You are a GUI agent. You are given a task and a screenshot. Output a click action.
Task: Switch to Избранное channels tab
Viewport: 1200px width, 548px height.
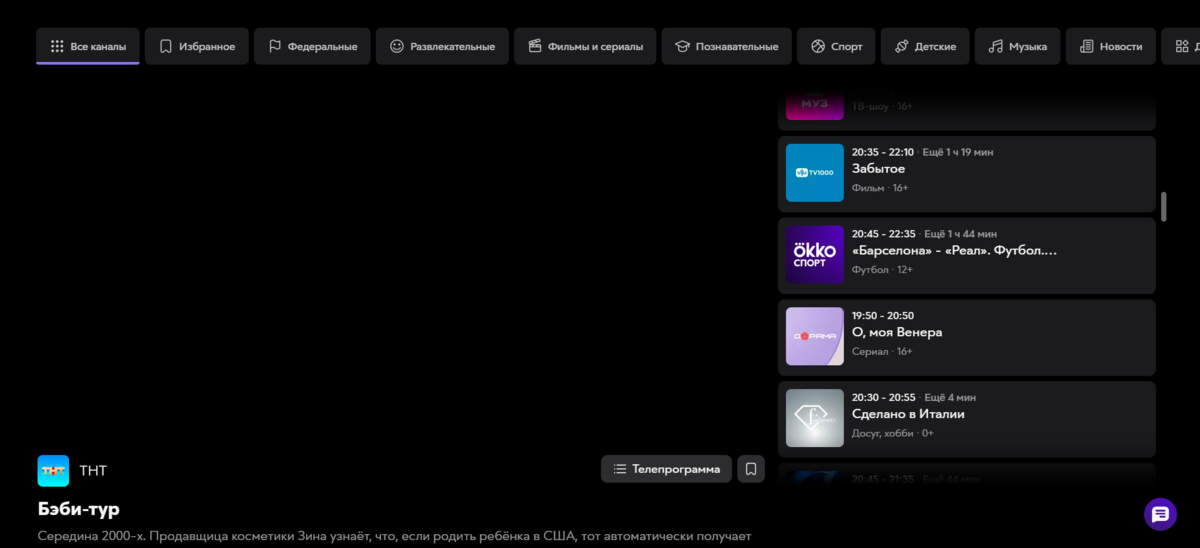coord(197,46)
